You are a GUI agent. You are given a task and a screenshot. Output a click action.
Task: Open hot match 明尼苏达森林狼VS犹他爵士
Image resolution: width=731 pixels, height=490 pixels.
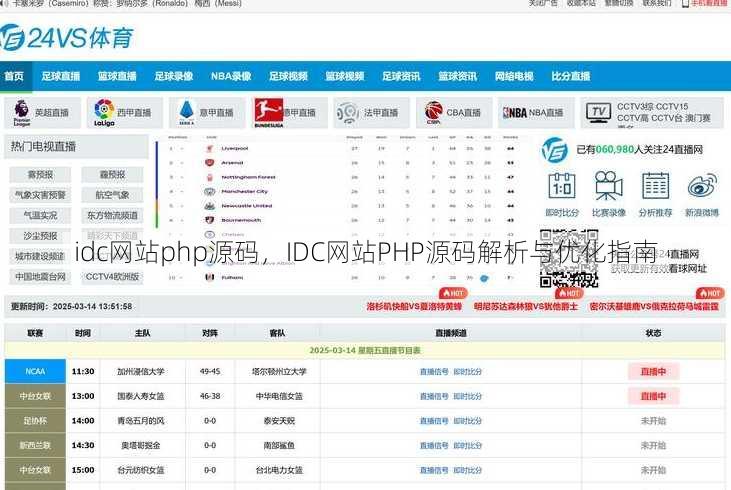[x=525, y=307]
